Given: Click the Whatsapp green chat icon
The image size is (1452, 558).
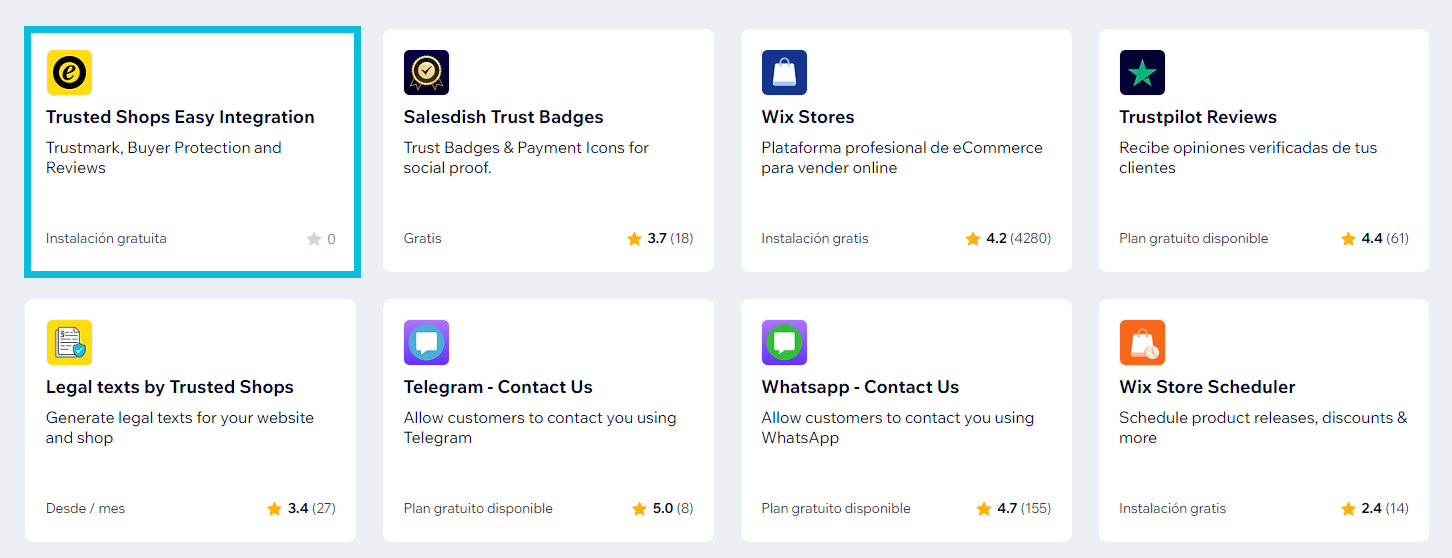Looking at the screenshot, I should [784, 342].
